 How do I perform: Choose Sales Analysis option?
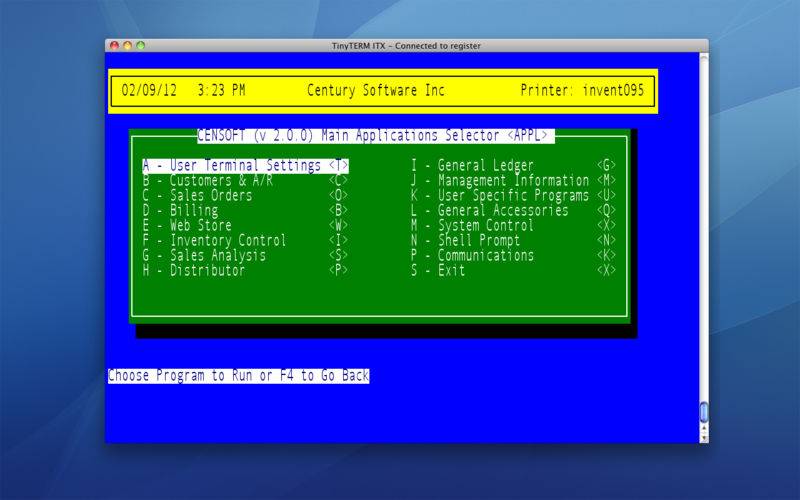coord(245,255)
